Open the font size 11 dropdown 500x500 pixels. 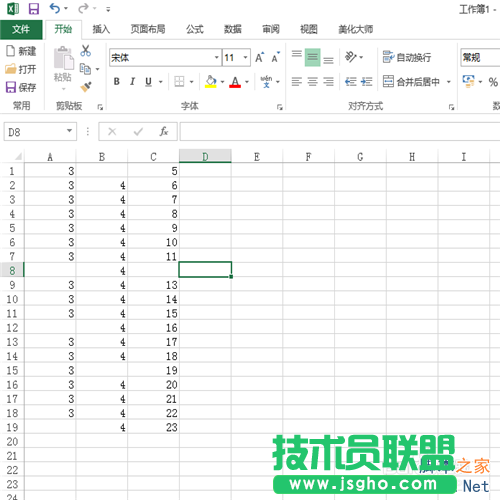[x=245, y=57]
